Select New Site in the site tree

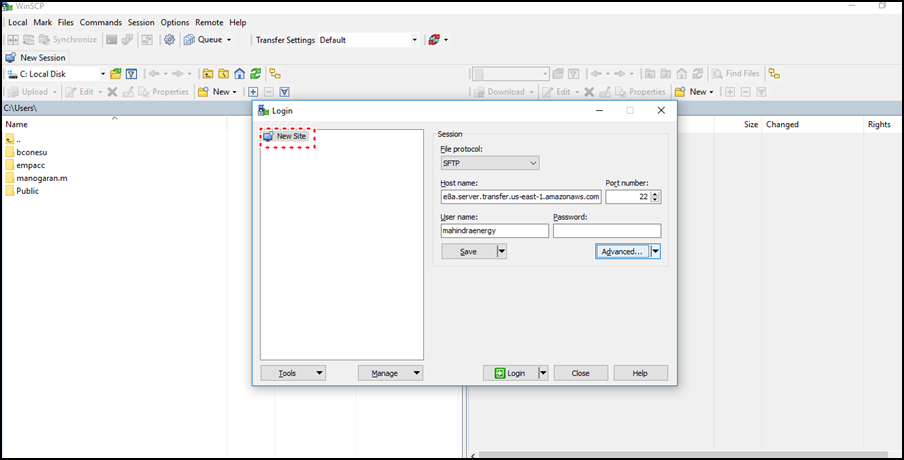pos(287,136)
